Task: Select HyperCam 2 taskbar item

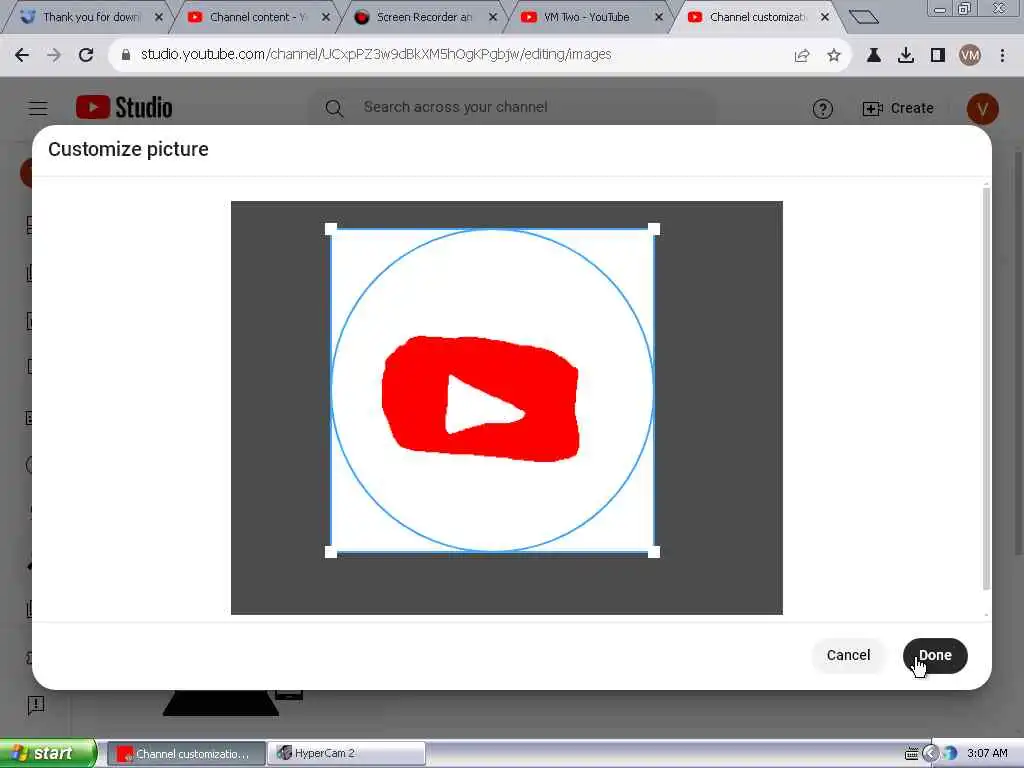Action: tap(347, 754)
